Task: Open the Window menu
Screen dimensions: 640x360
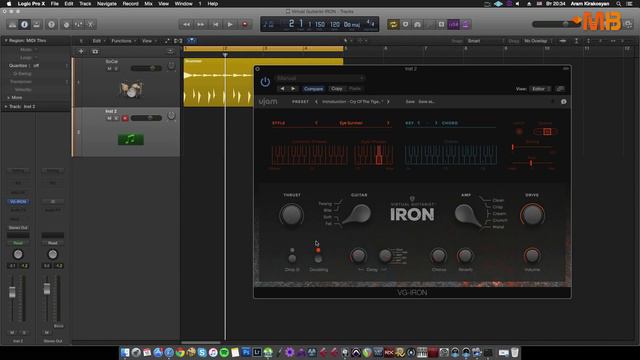Action: [184, 4]
